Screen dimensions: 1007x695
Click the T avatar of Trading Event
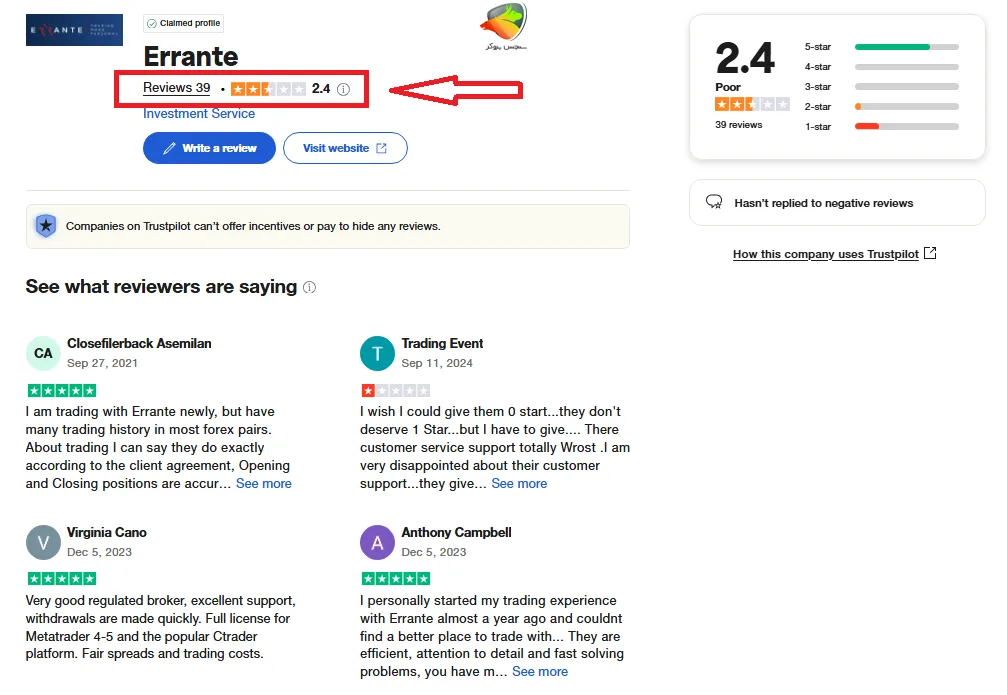pyautogui.click(x=377, y=353)
